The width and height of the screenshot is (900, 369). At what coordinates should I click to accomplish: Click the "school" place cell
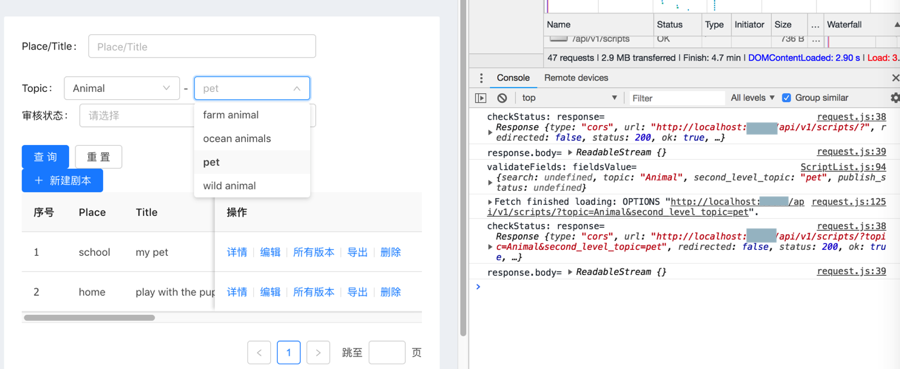[94, 252]
